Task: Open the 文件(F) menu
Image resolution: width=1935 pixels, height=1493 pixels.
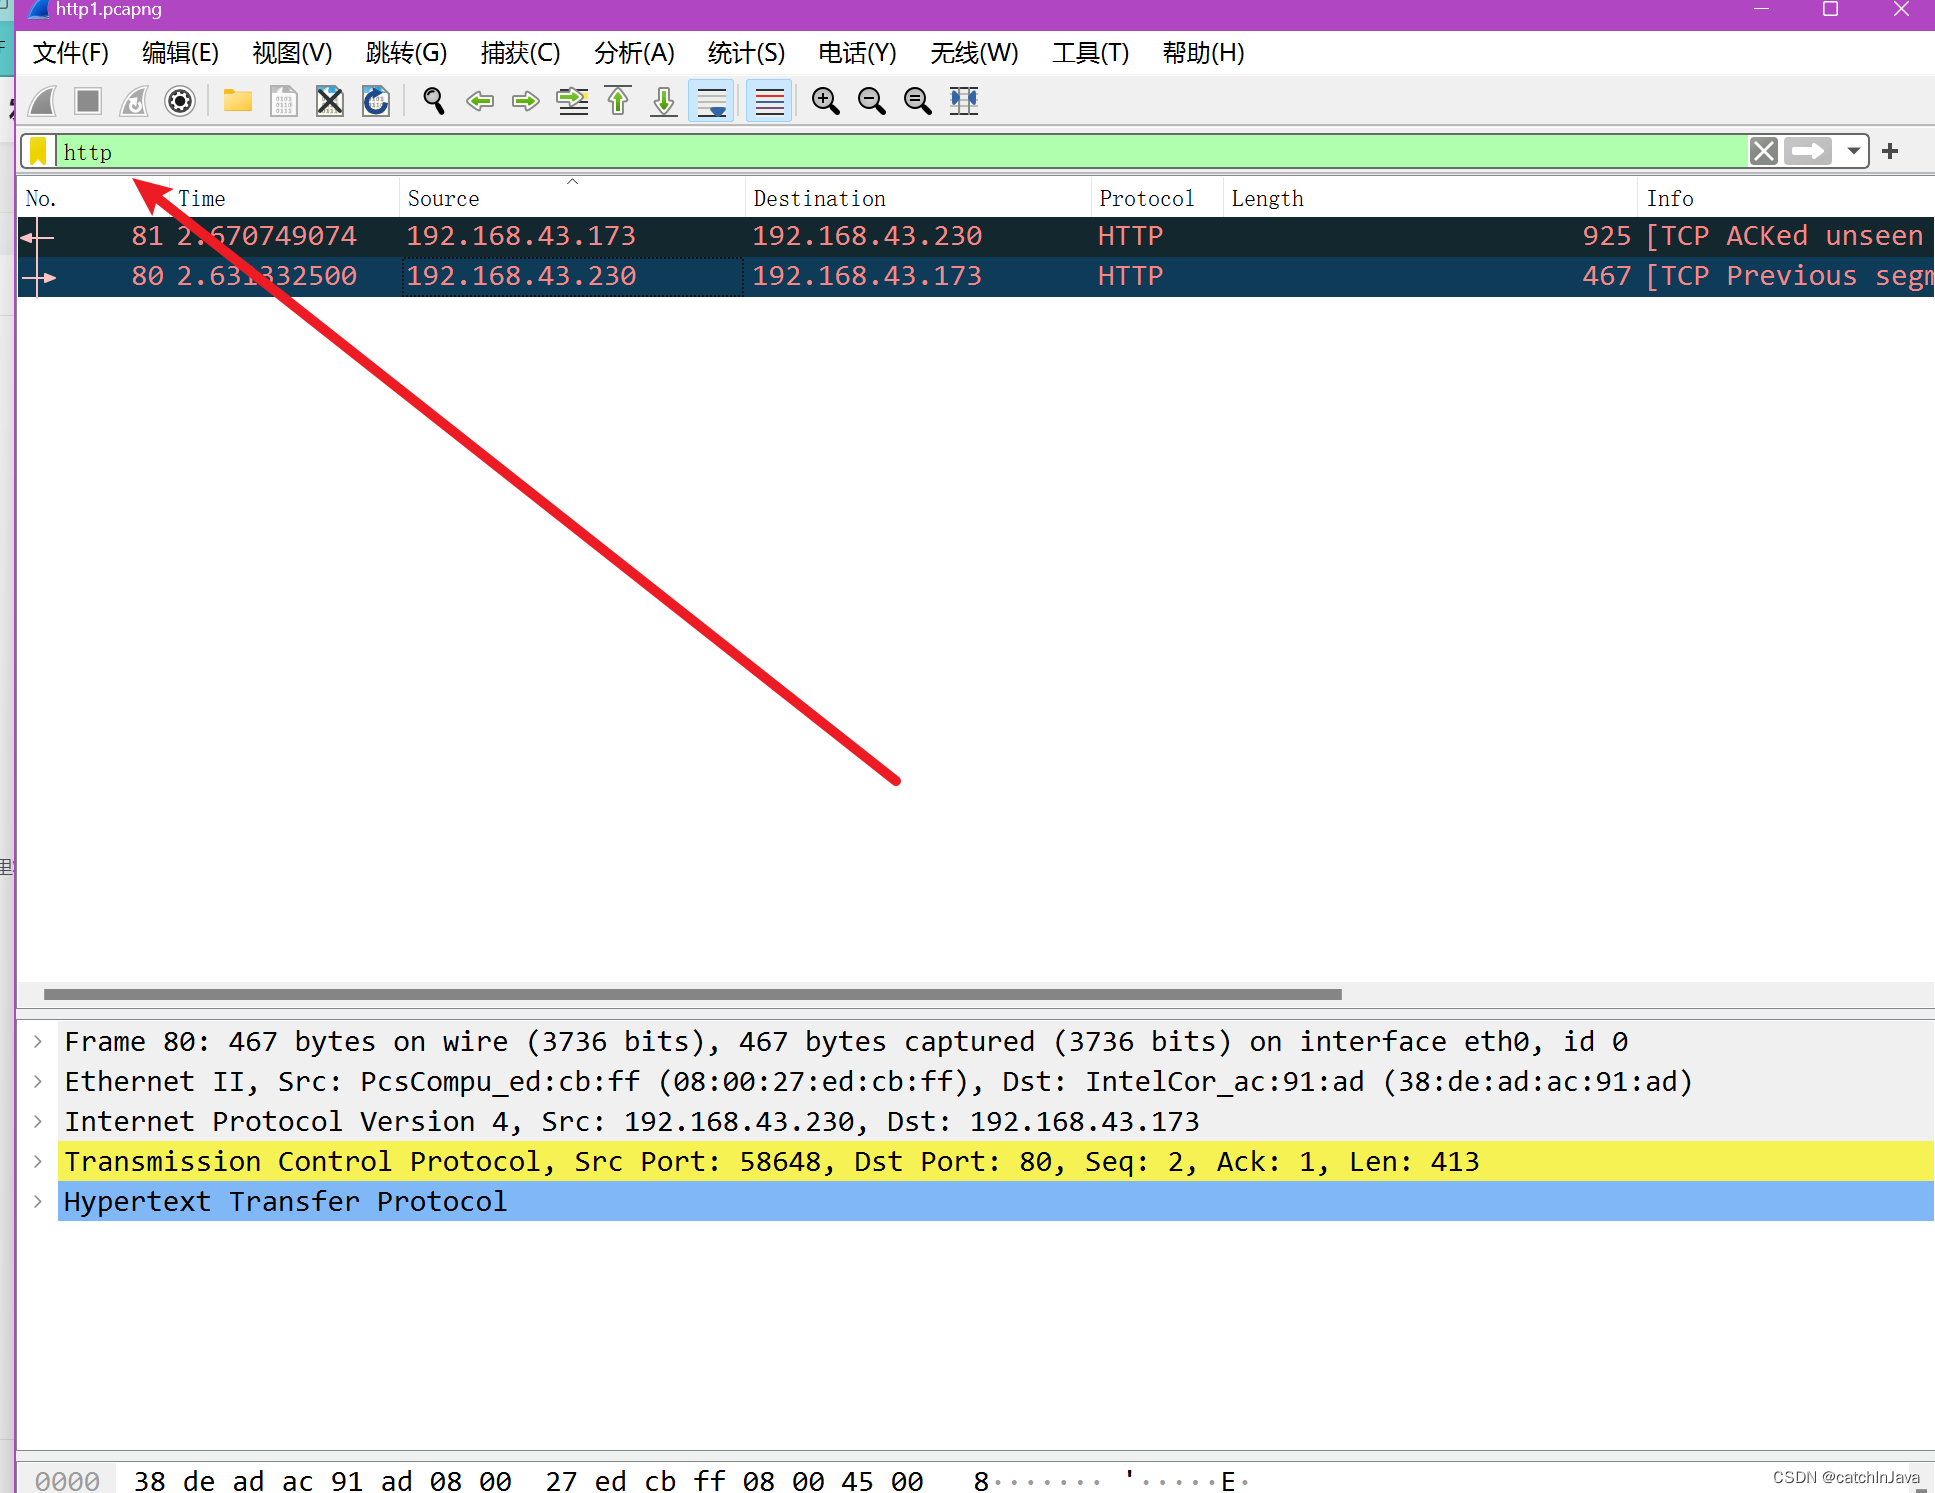Action: tap(70, 53)
